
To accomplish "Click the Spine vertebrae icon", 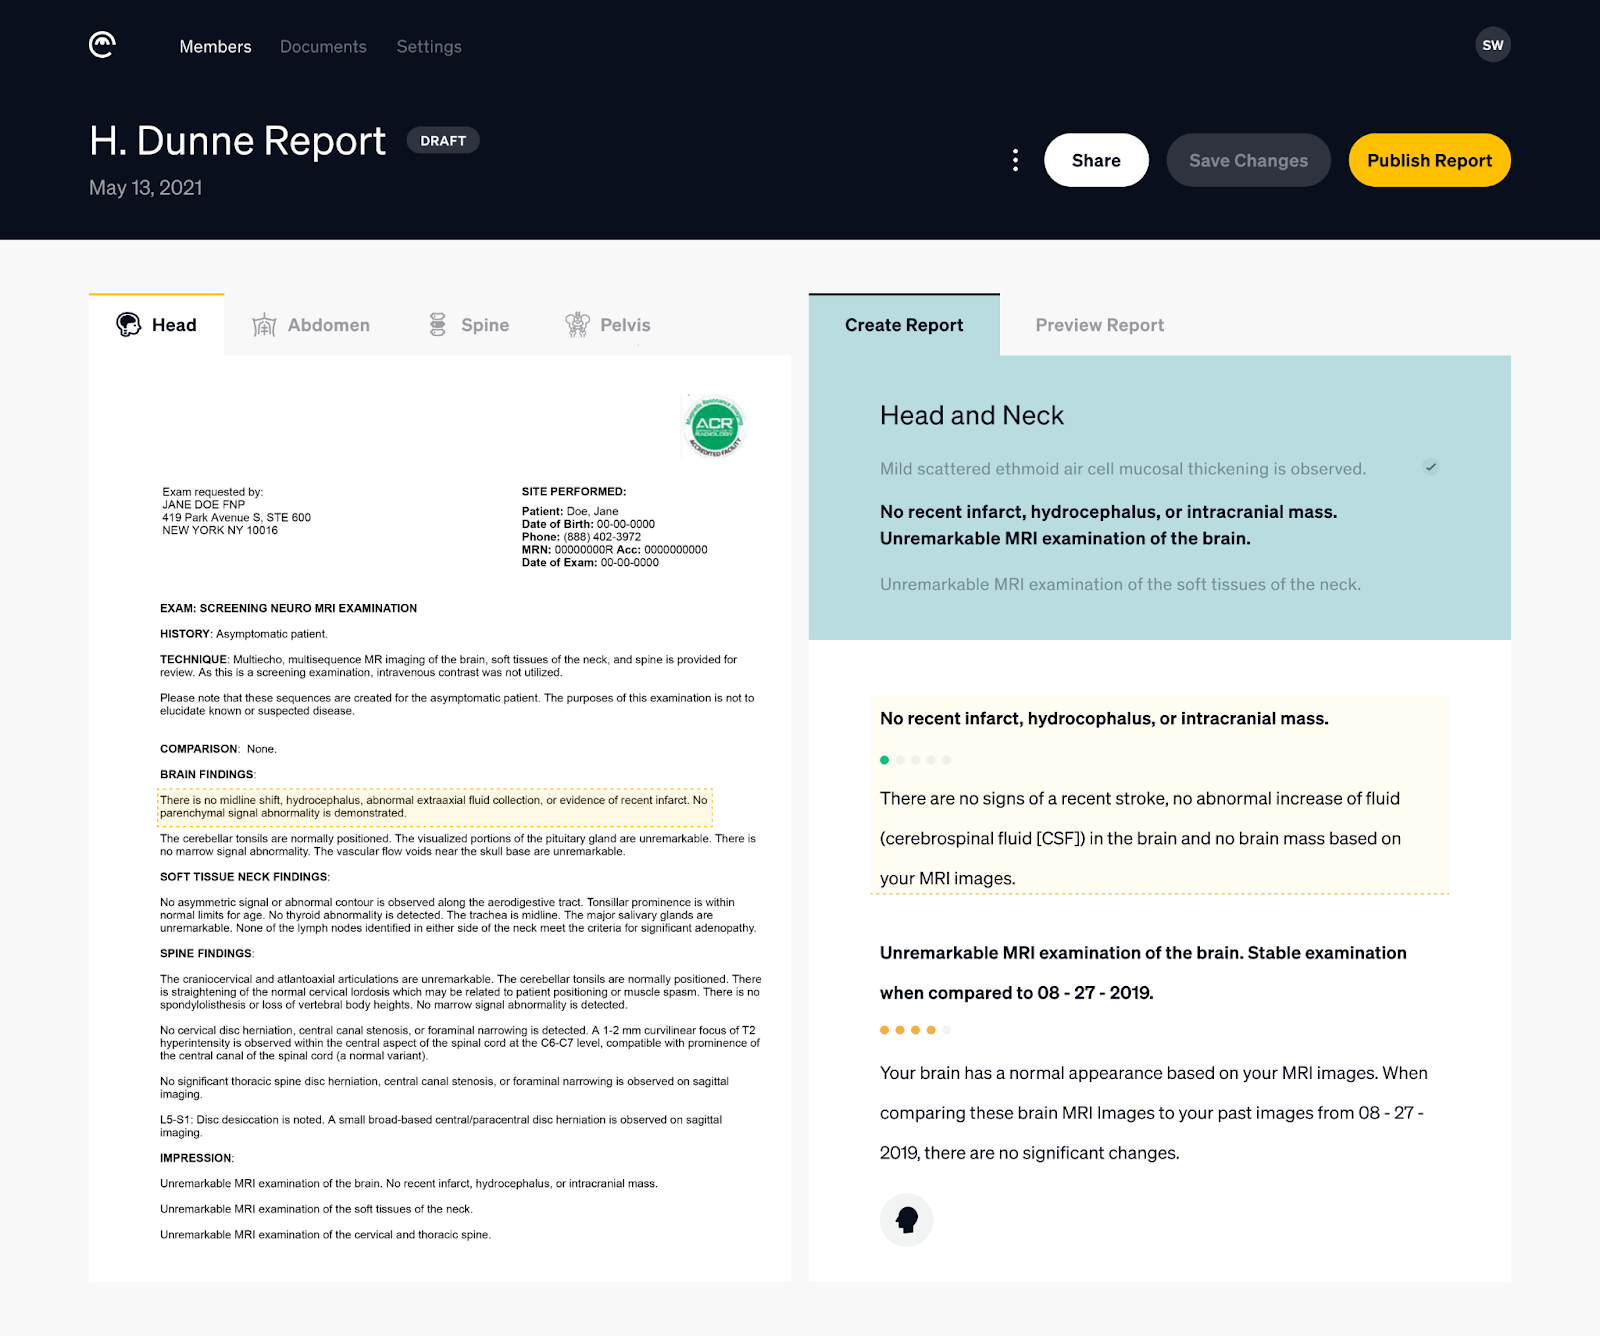I will tap(437, 324).
